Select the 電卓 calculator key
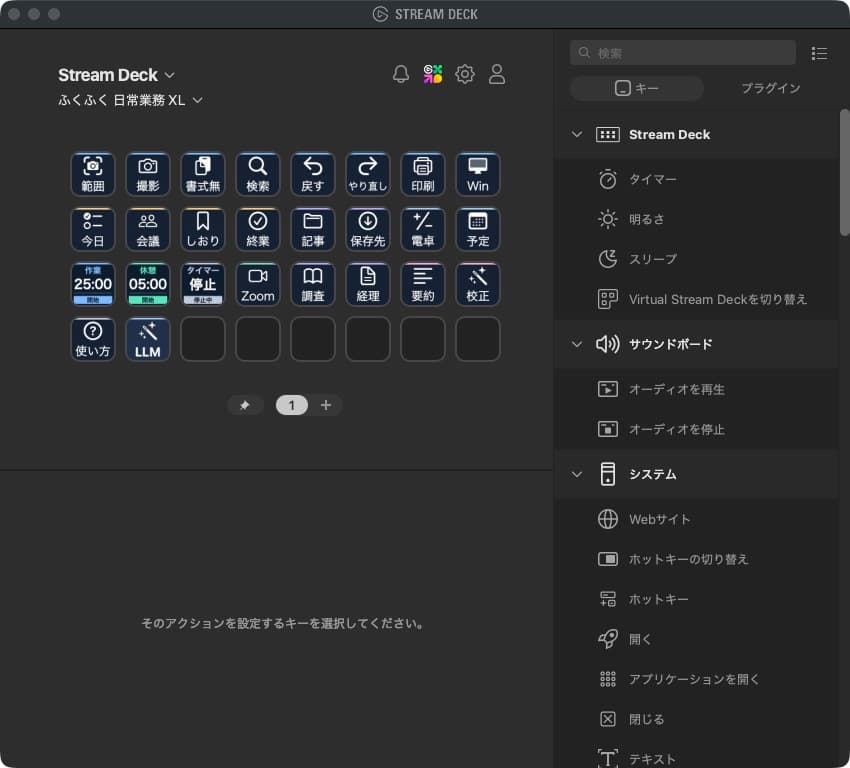Viewport: 850px width, 768px height. click(x=423, y=229)
